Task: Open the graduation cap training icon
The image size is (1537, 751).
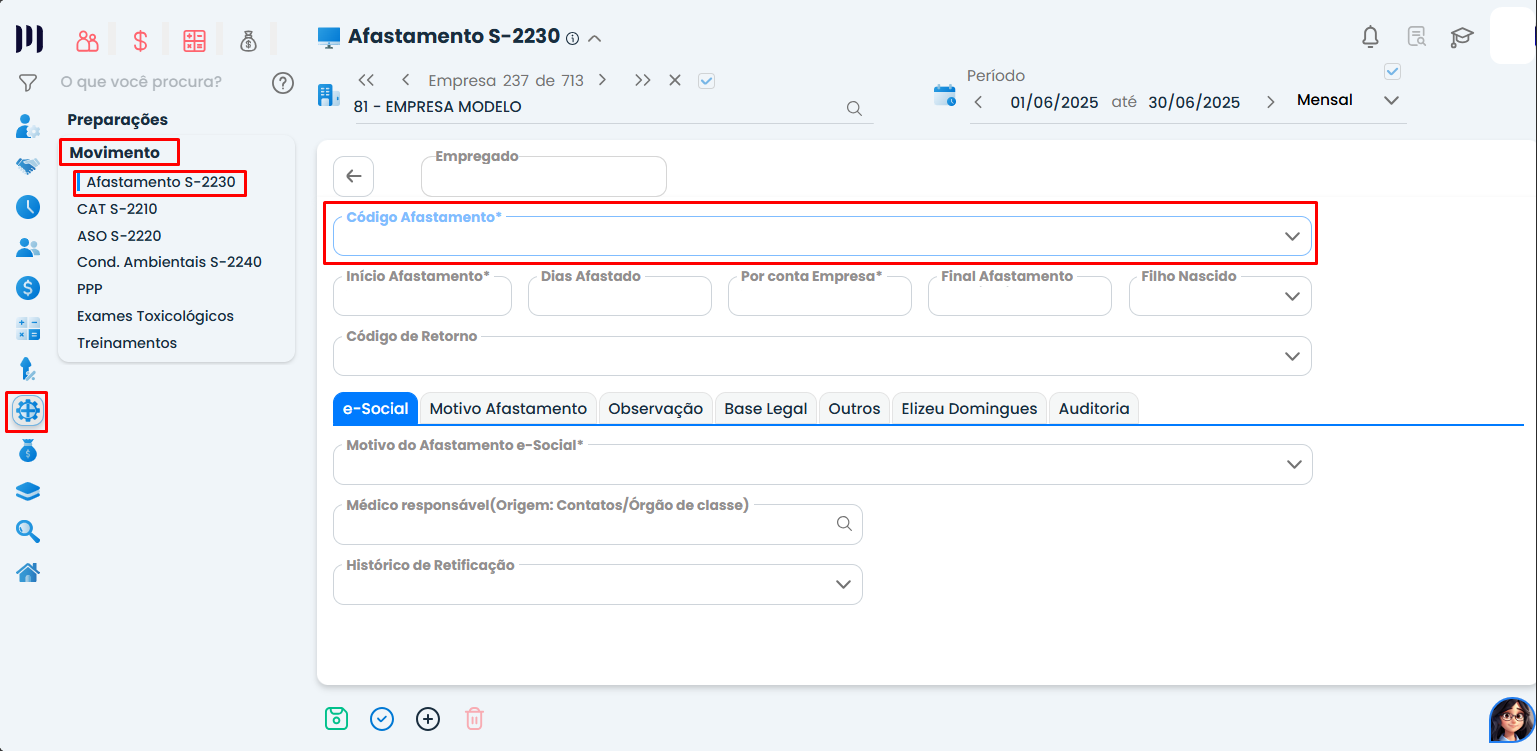Action: [1462, 38]
